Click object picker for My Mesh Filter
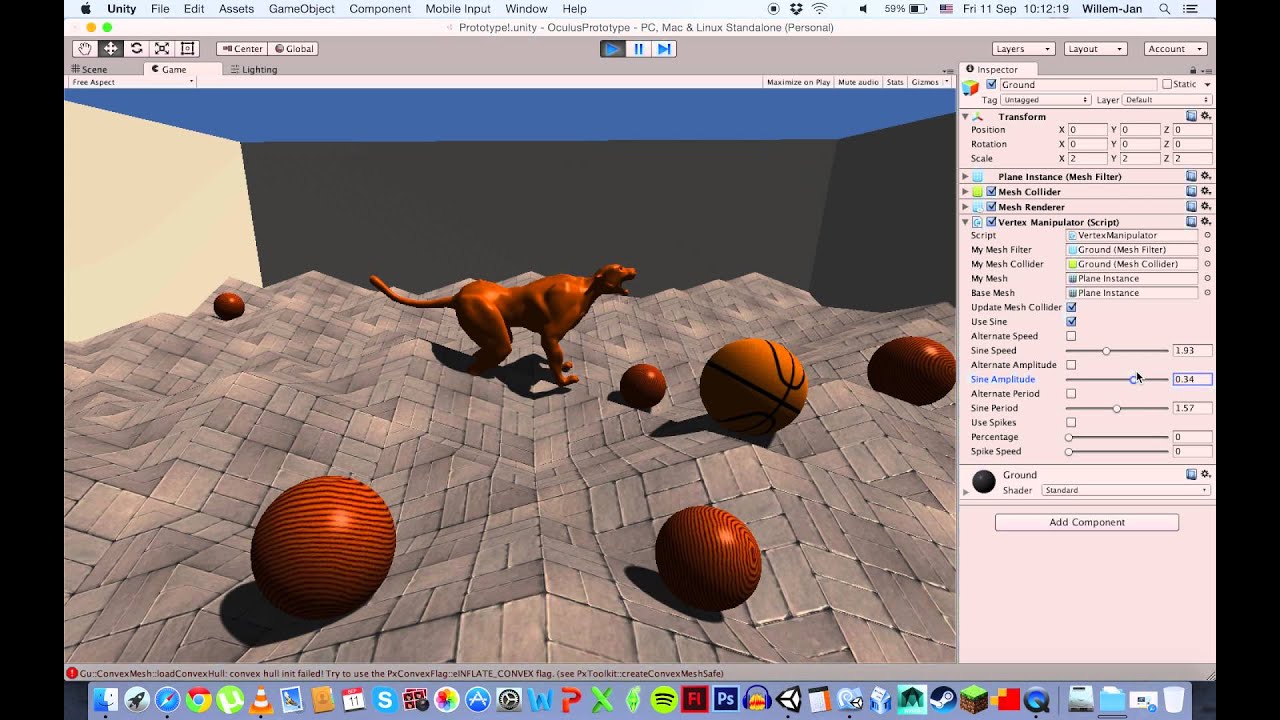 [x=1207, y=249]
